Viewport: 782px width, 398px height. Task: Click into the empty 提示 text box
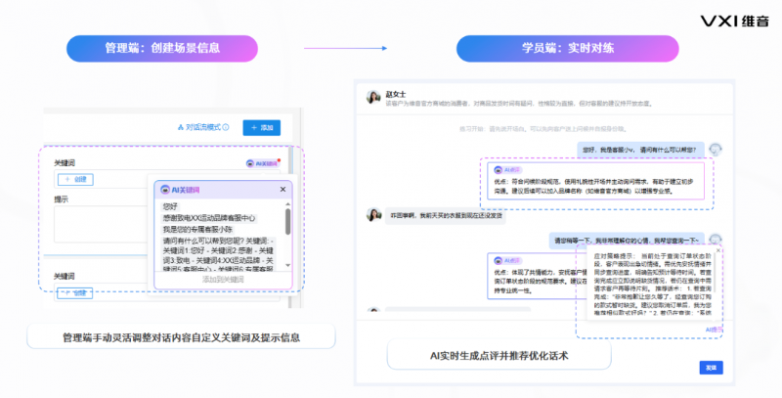(101, 224)
